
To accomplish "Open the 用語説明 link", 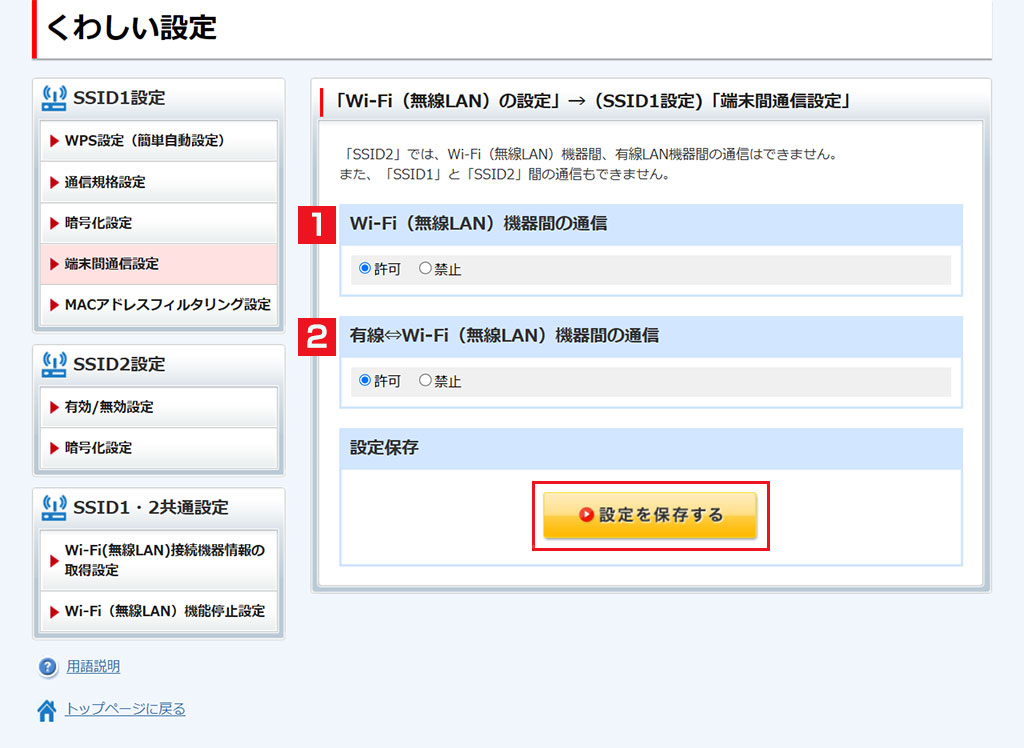I will [x=93, y=667].
